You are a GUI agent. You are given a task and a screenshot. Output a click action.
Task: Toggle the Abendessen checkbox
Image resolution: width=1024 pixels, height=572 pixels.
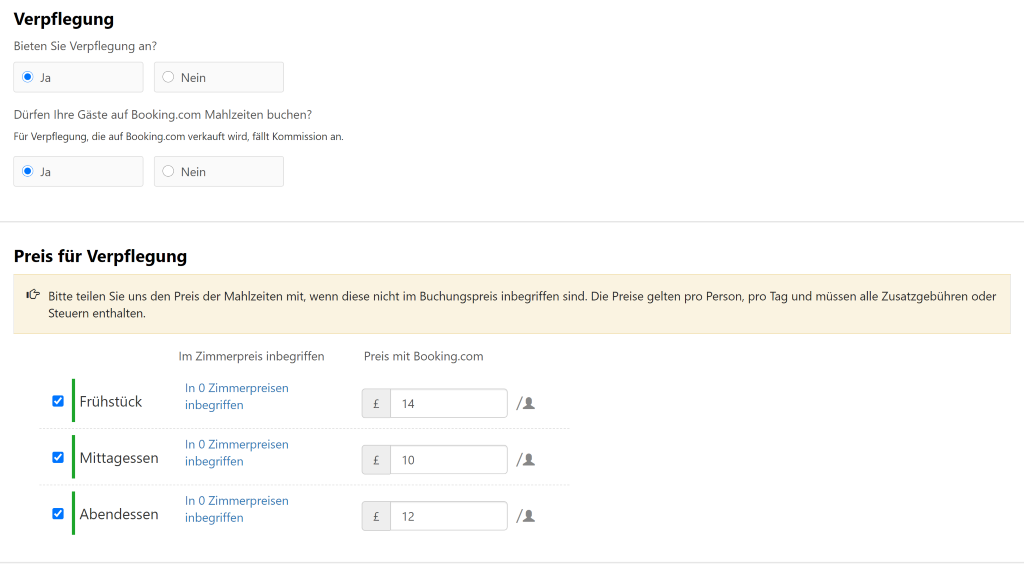point(58,513)
